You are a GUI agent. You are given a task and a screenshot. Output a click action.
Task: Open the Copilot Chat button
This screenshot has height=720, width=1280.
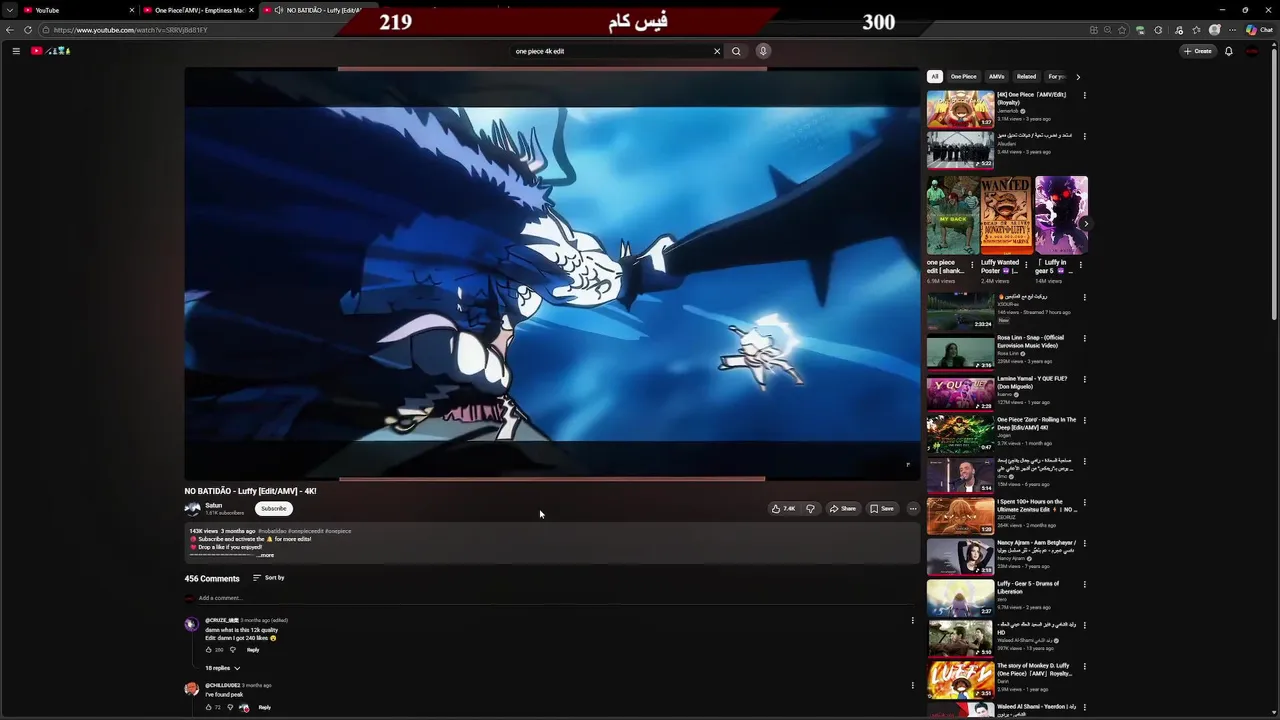[x=1259, y=30]
